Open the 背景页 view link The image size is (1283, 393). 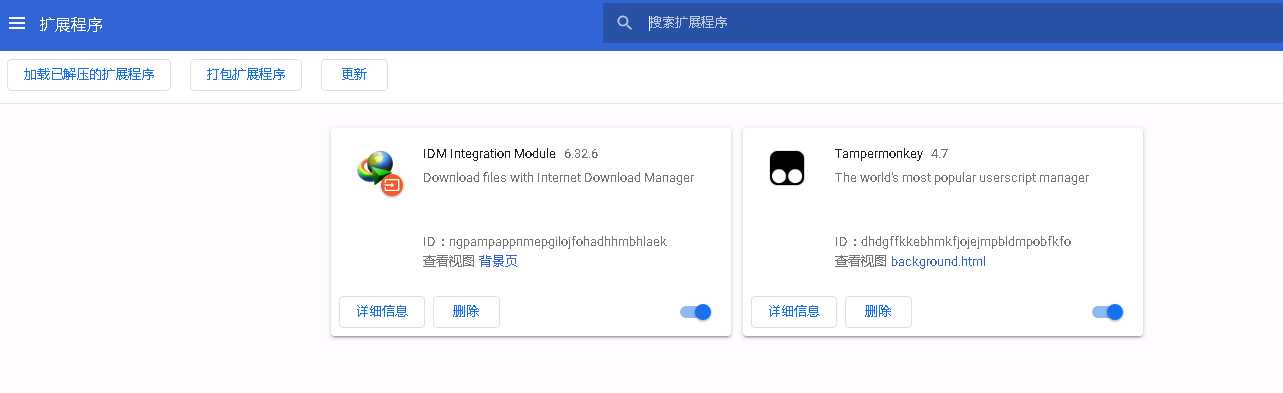pos(498,262)
